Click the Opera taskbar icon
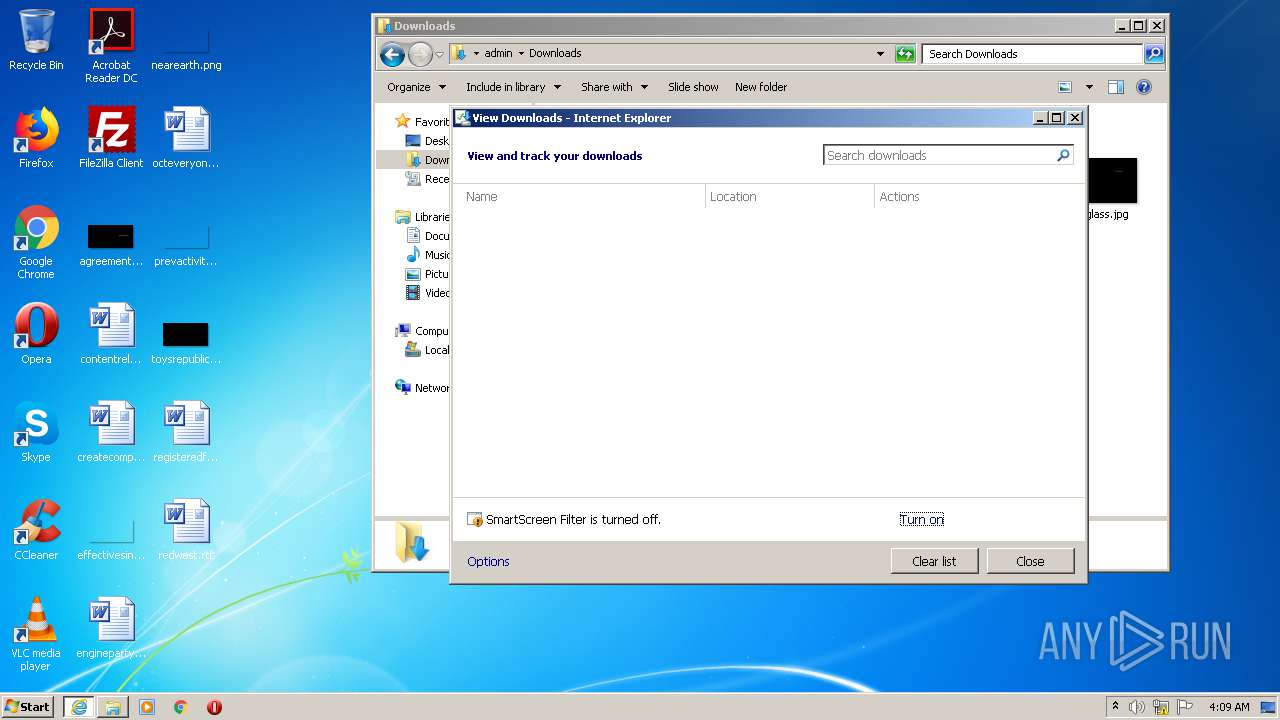 click(214, 707)
